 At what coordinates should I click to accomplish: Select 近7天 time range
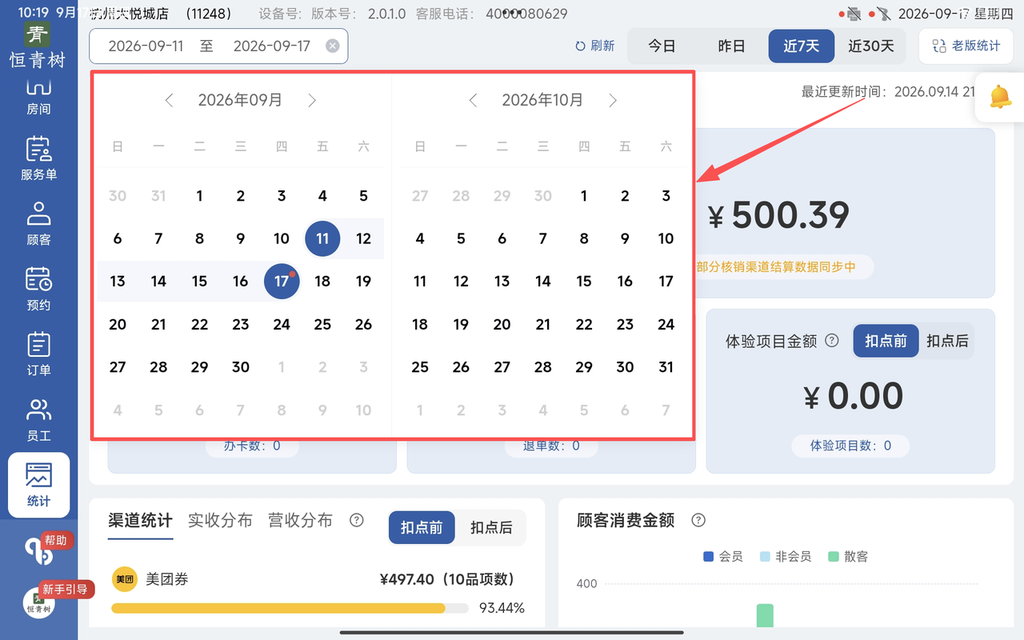[801, 46]
